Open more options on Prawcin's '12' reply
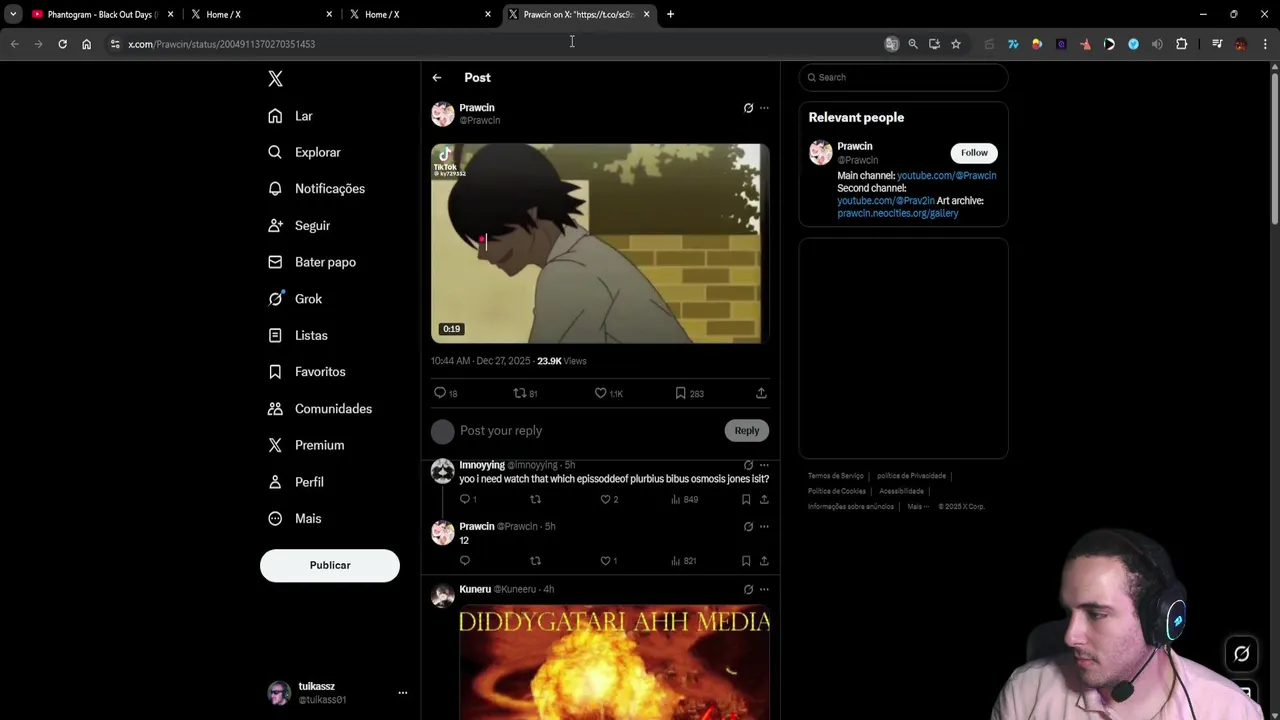 point(764,527)
